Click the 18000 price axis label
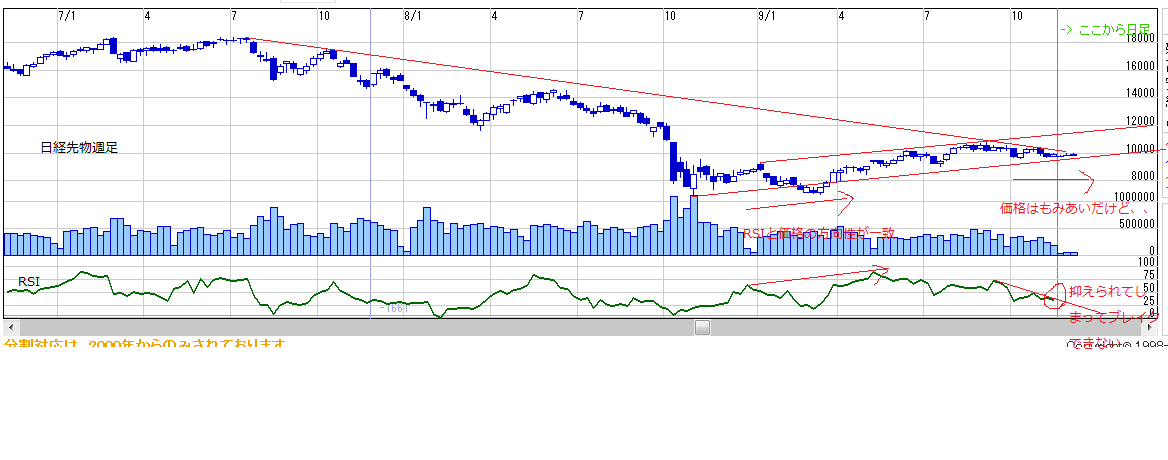This screenshot has width=1168, height=460. [x=1141, y=39]
